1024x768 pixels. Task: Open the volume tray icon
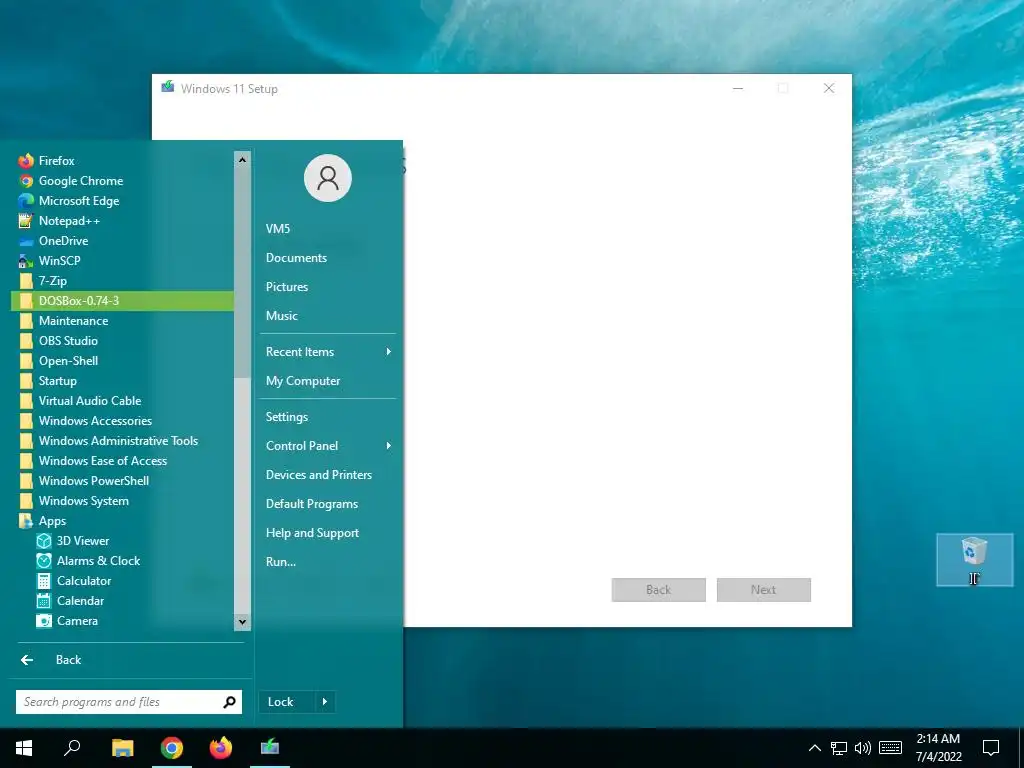click(x=863, y=748)
